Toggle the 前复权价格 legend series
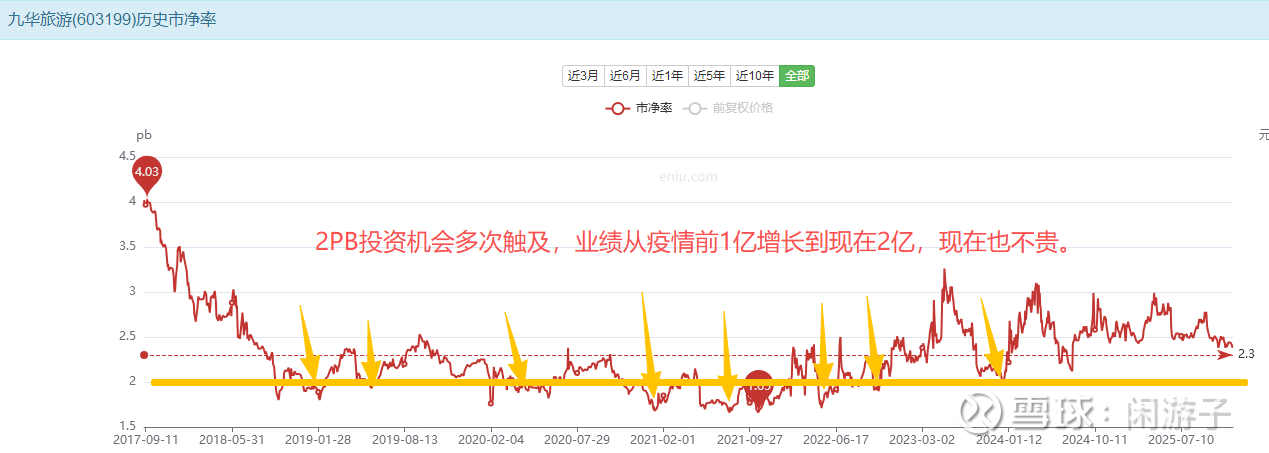Viewport: 1269px width, 453px height. [x=728, y=108]
